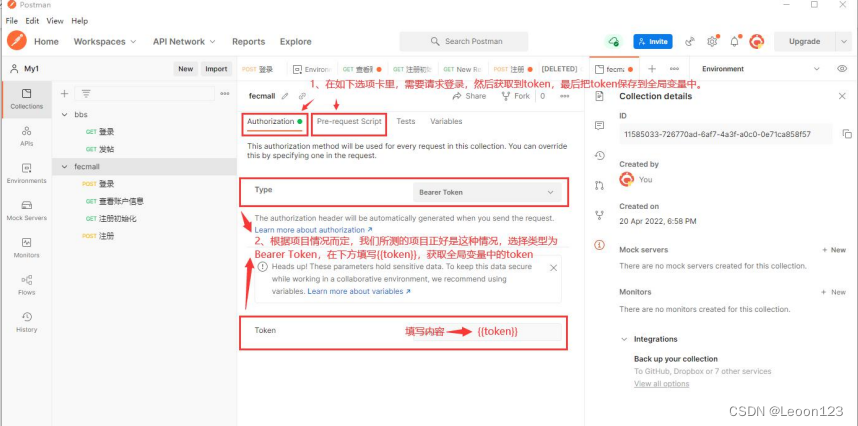
Task: Click the Share button for fecmall
Action: pyautogui.click(x=469, y=96)
